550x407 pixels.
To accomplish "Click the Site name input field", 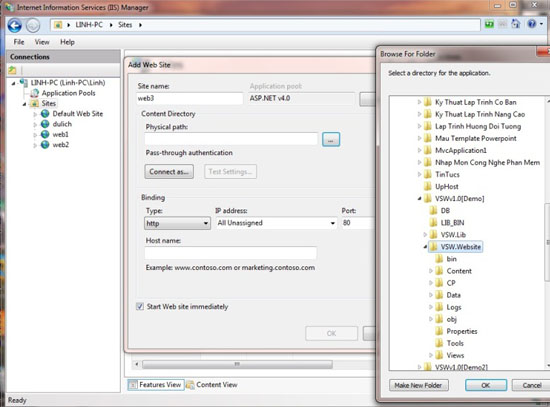I will coord(190,98).
